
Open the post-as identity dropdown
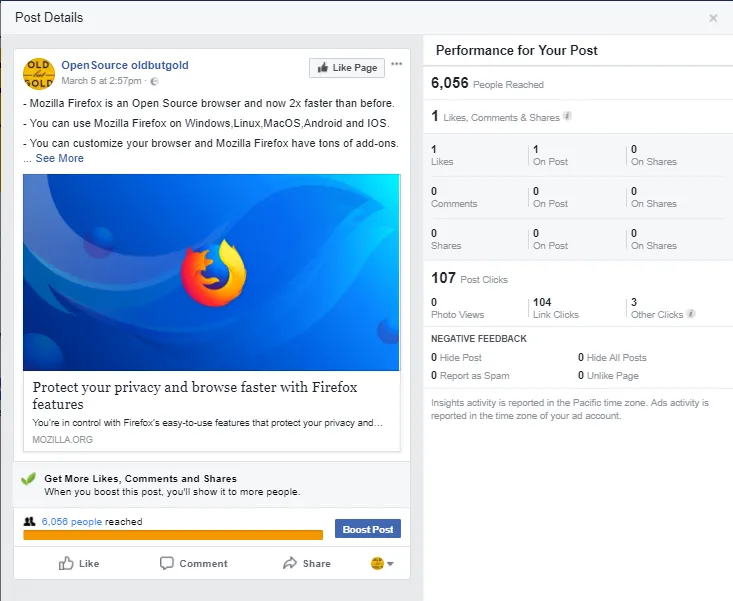click(x=382, y=564)
